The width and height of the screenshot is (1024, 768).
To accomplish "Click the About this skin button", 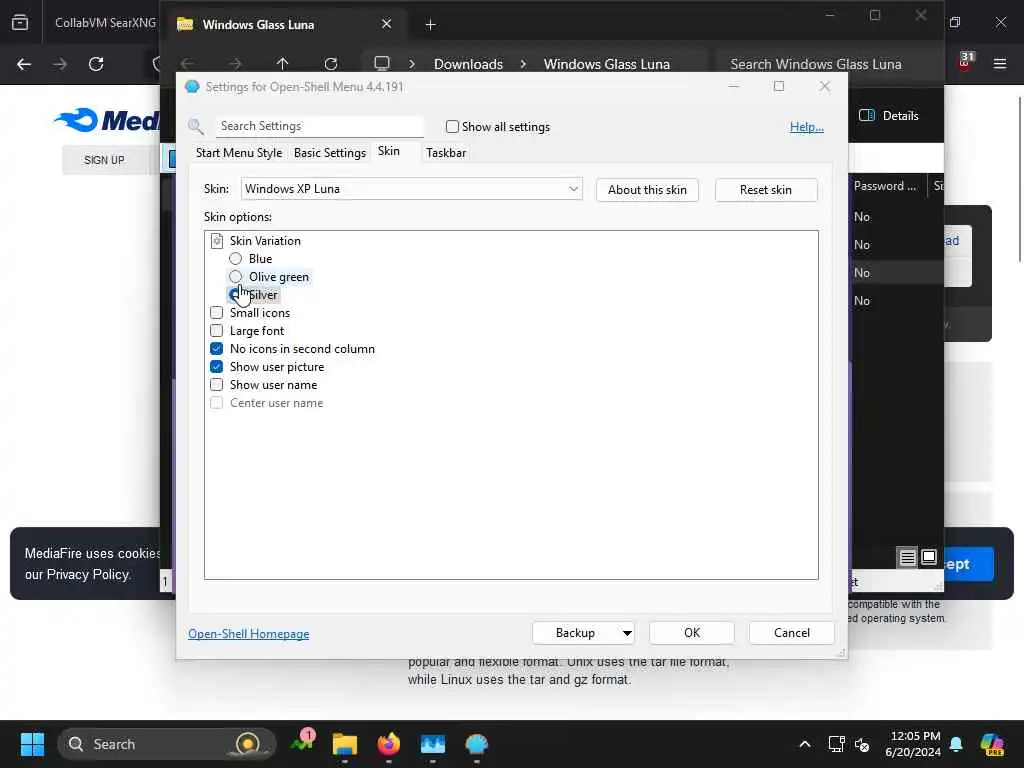I will click(647, 190).
